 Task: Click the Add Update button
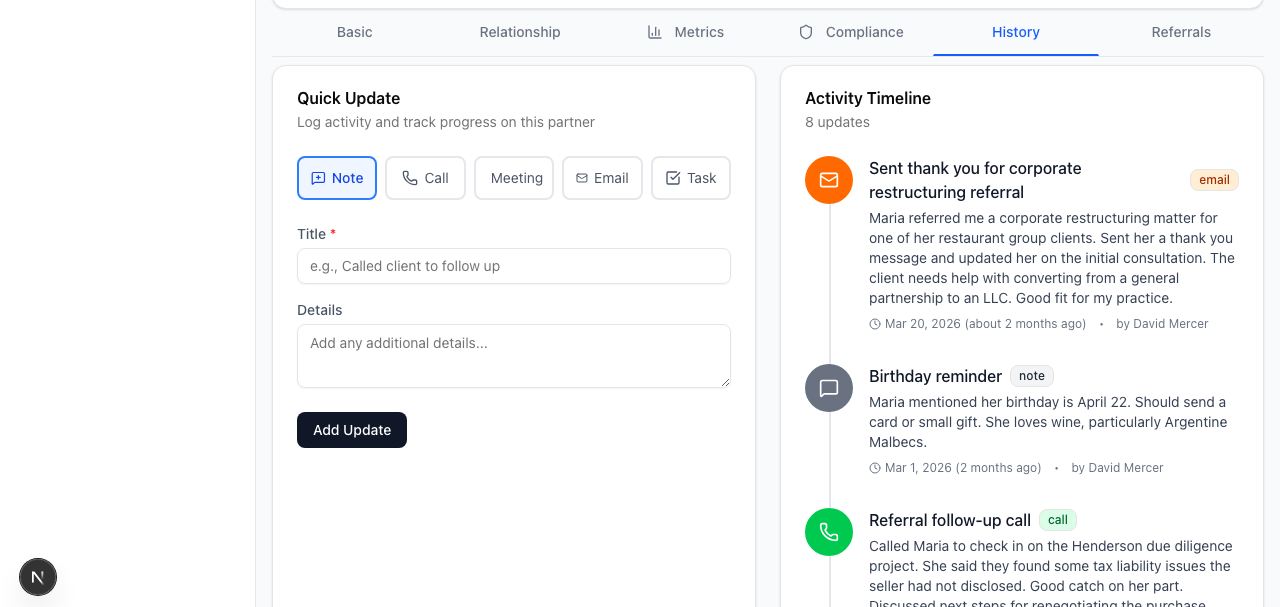click(352, 430)
